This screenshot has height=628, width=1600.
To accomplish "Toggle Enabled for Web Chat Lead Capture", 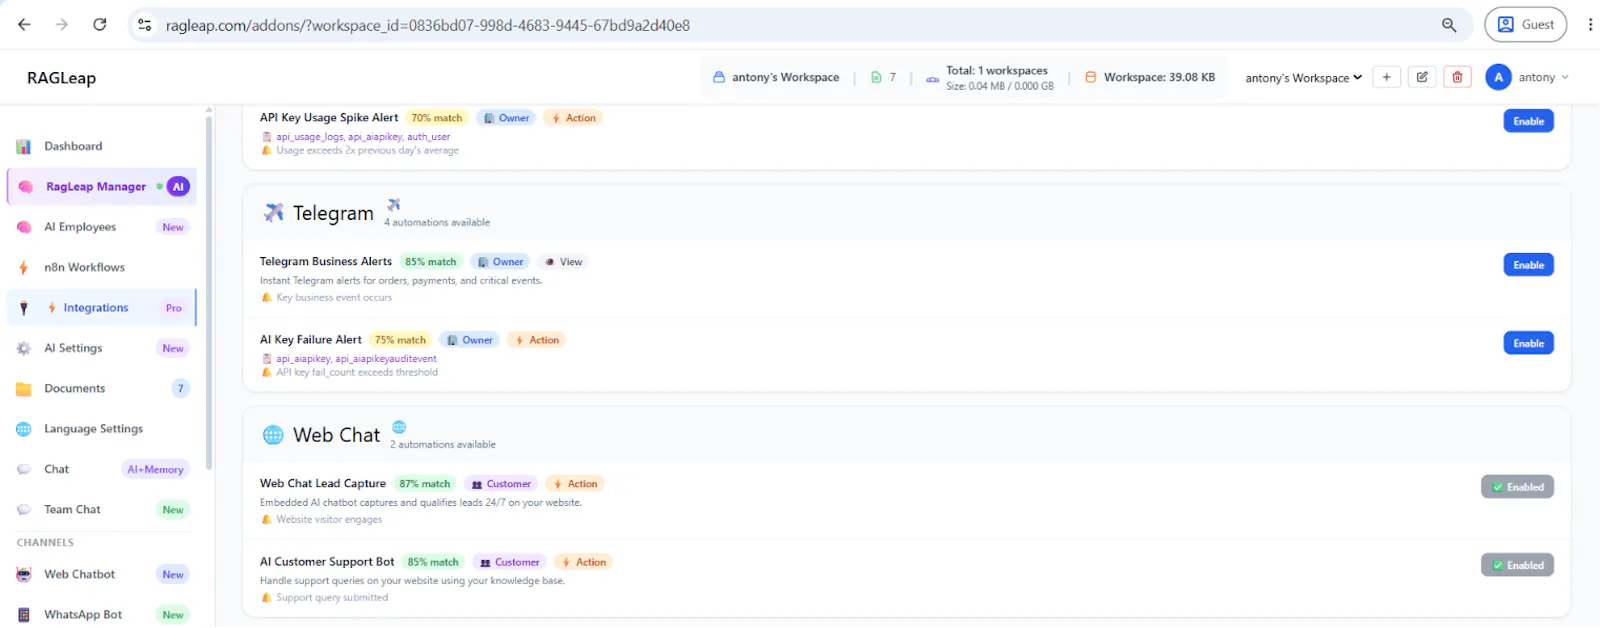I will pos(1517,487).
